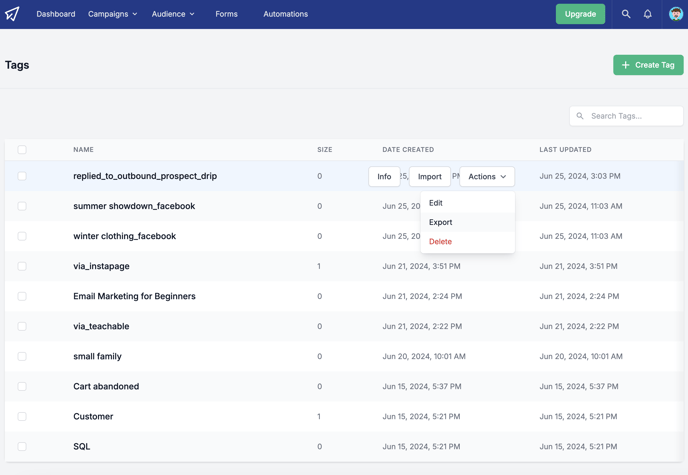The width and height of the screenshot is (688, 475).
Task: Open tag Cart abandoned
Action: point(106,386)
